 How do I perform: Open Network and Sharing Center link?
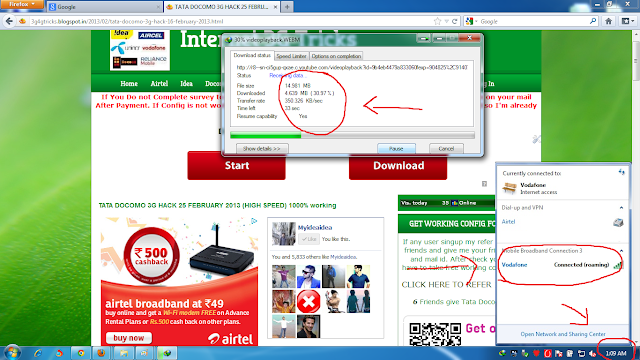[563, 334]
